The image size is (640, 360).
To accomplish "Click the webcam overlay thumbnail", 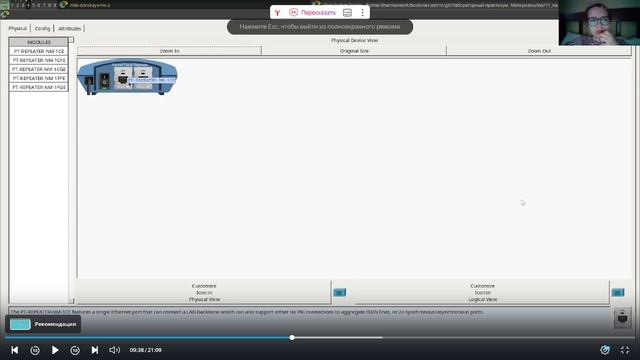I will point(599,22).
